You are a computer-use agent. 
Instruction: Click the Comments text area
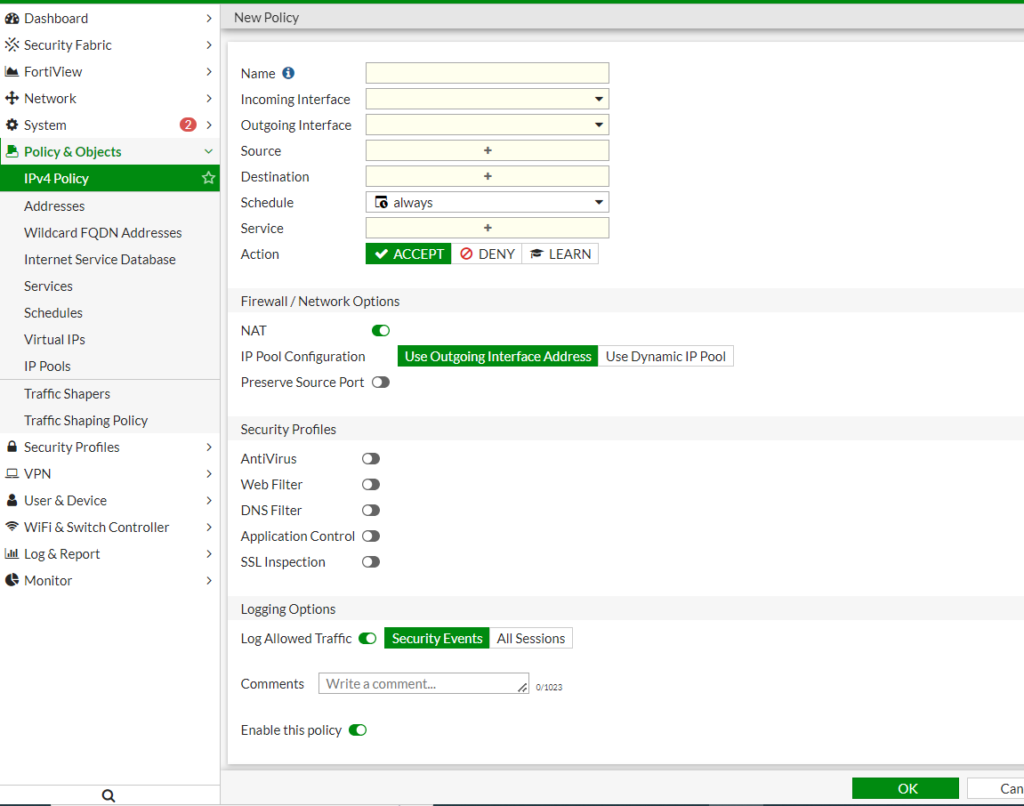coord(423,683)
